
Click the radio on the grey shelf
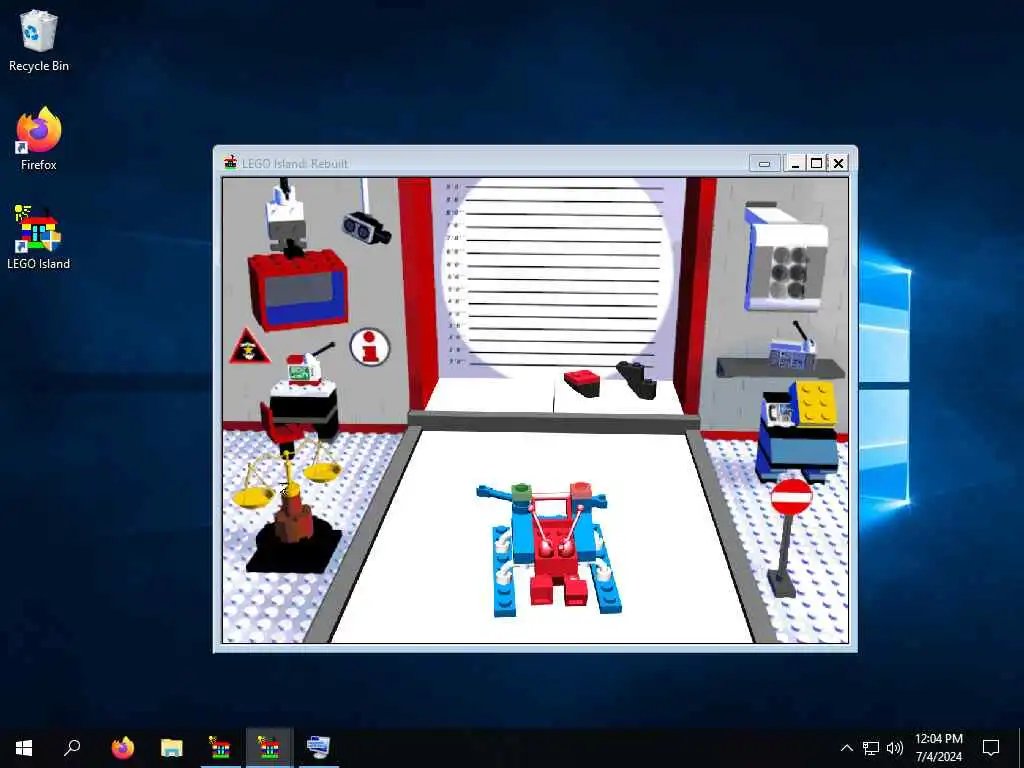pos(791,351)
